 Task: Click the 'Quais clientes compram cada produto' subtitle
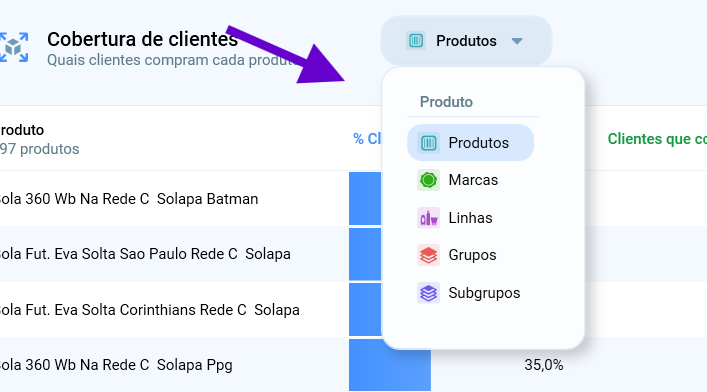tap(173, 60)
